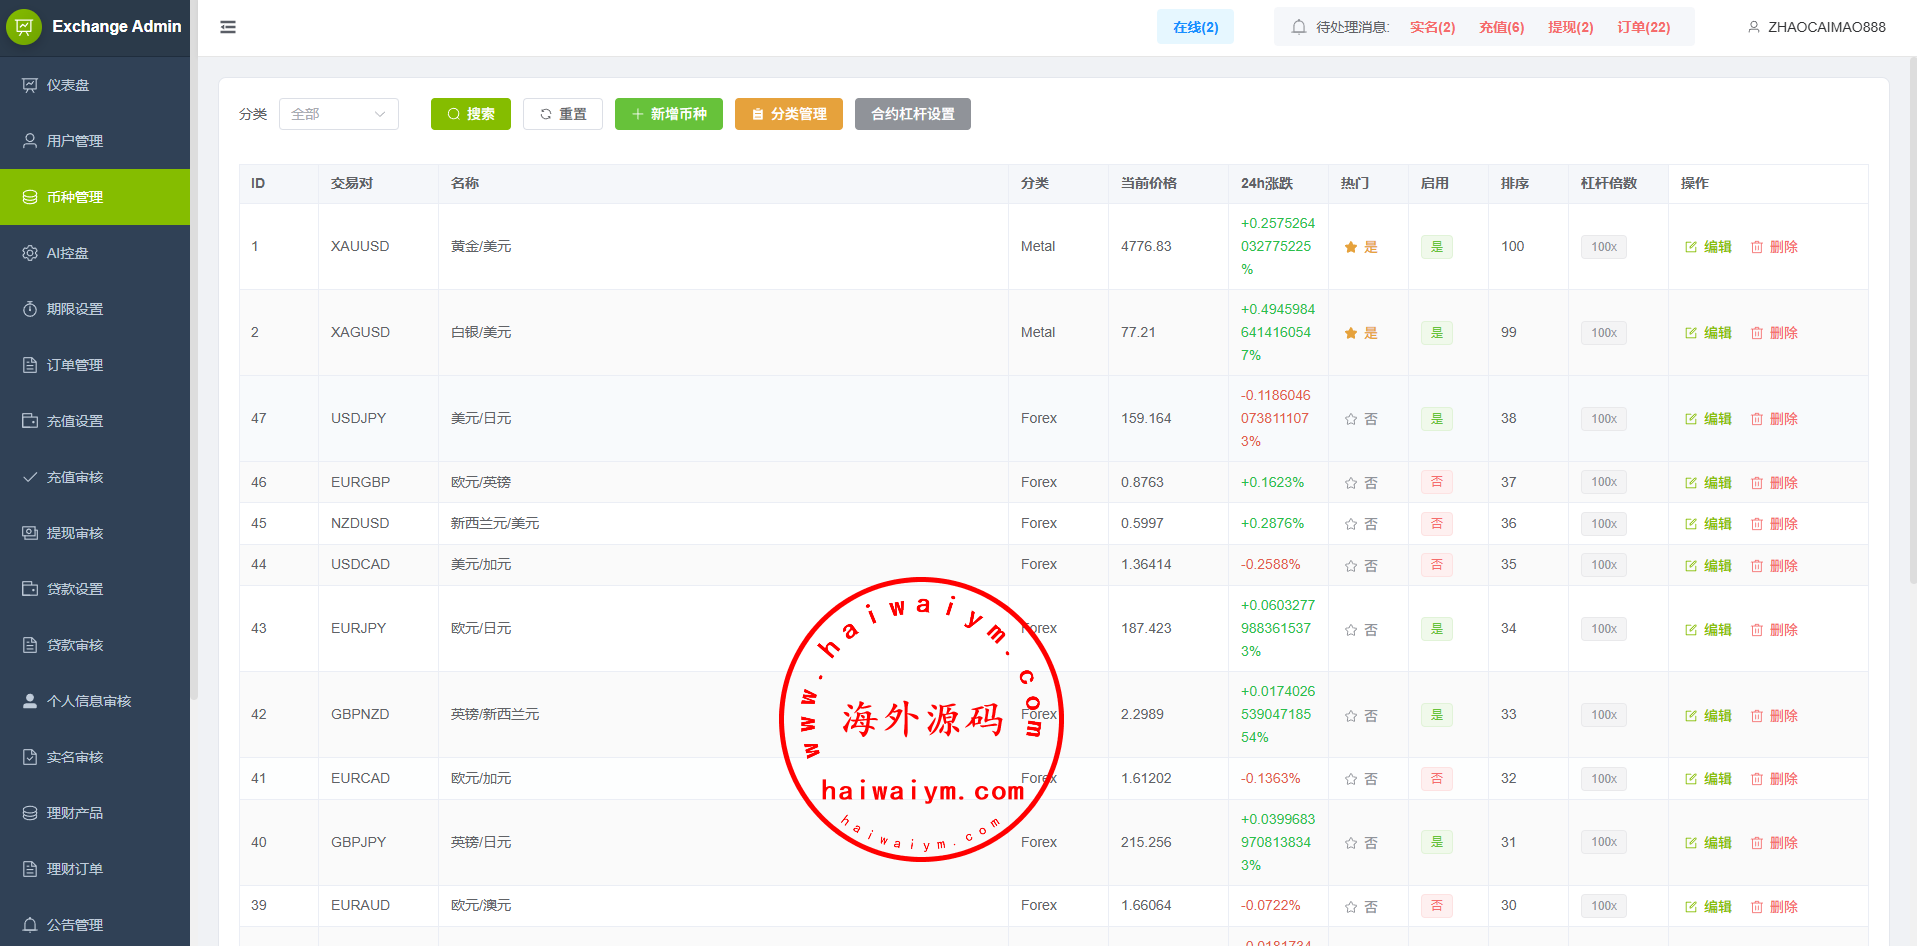Toggle the enabled tag for USDJPY
This screenshot has width=1917, height=946.
pos(1436,419)
